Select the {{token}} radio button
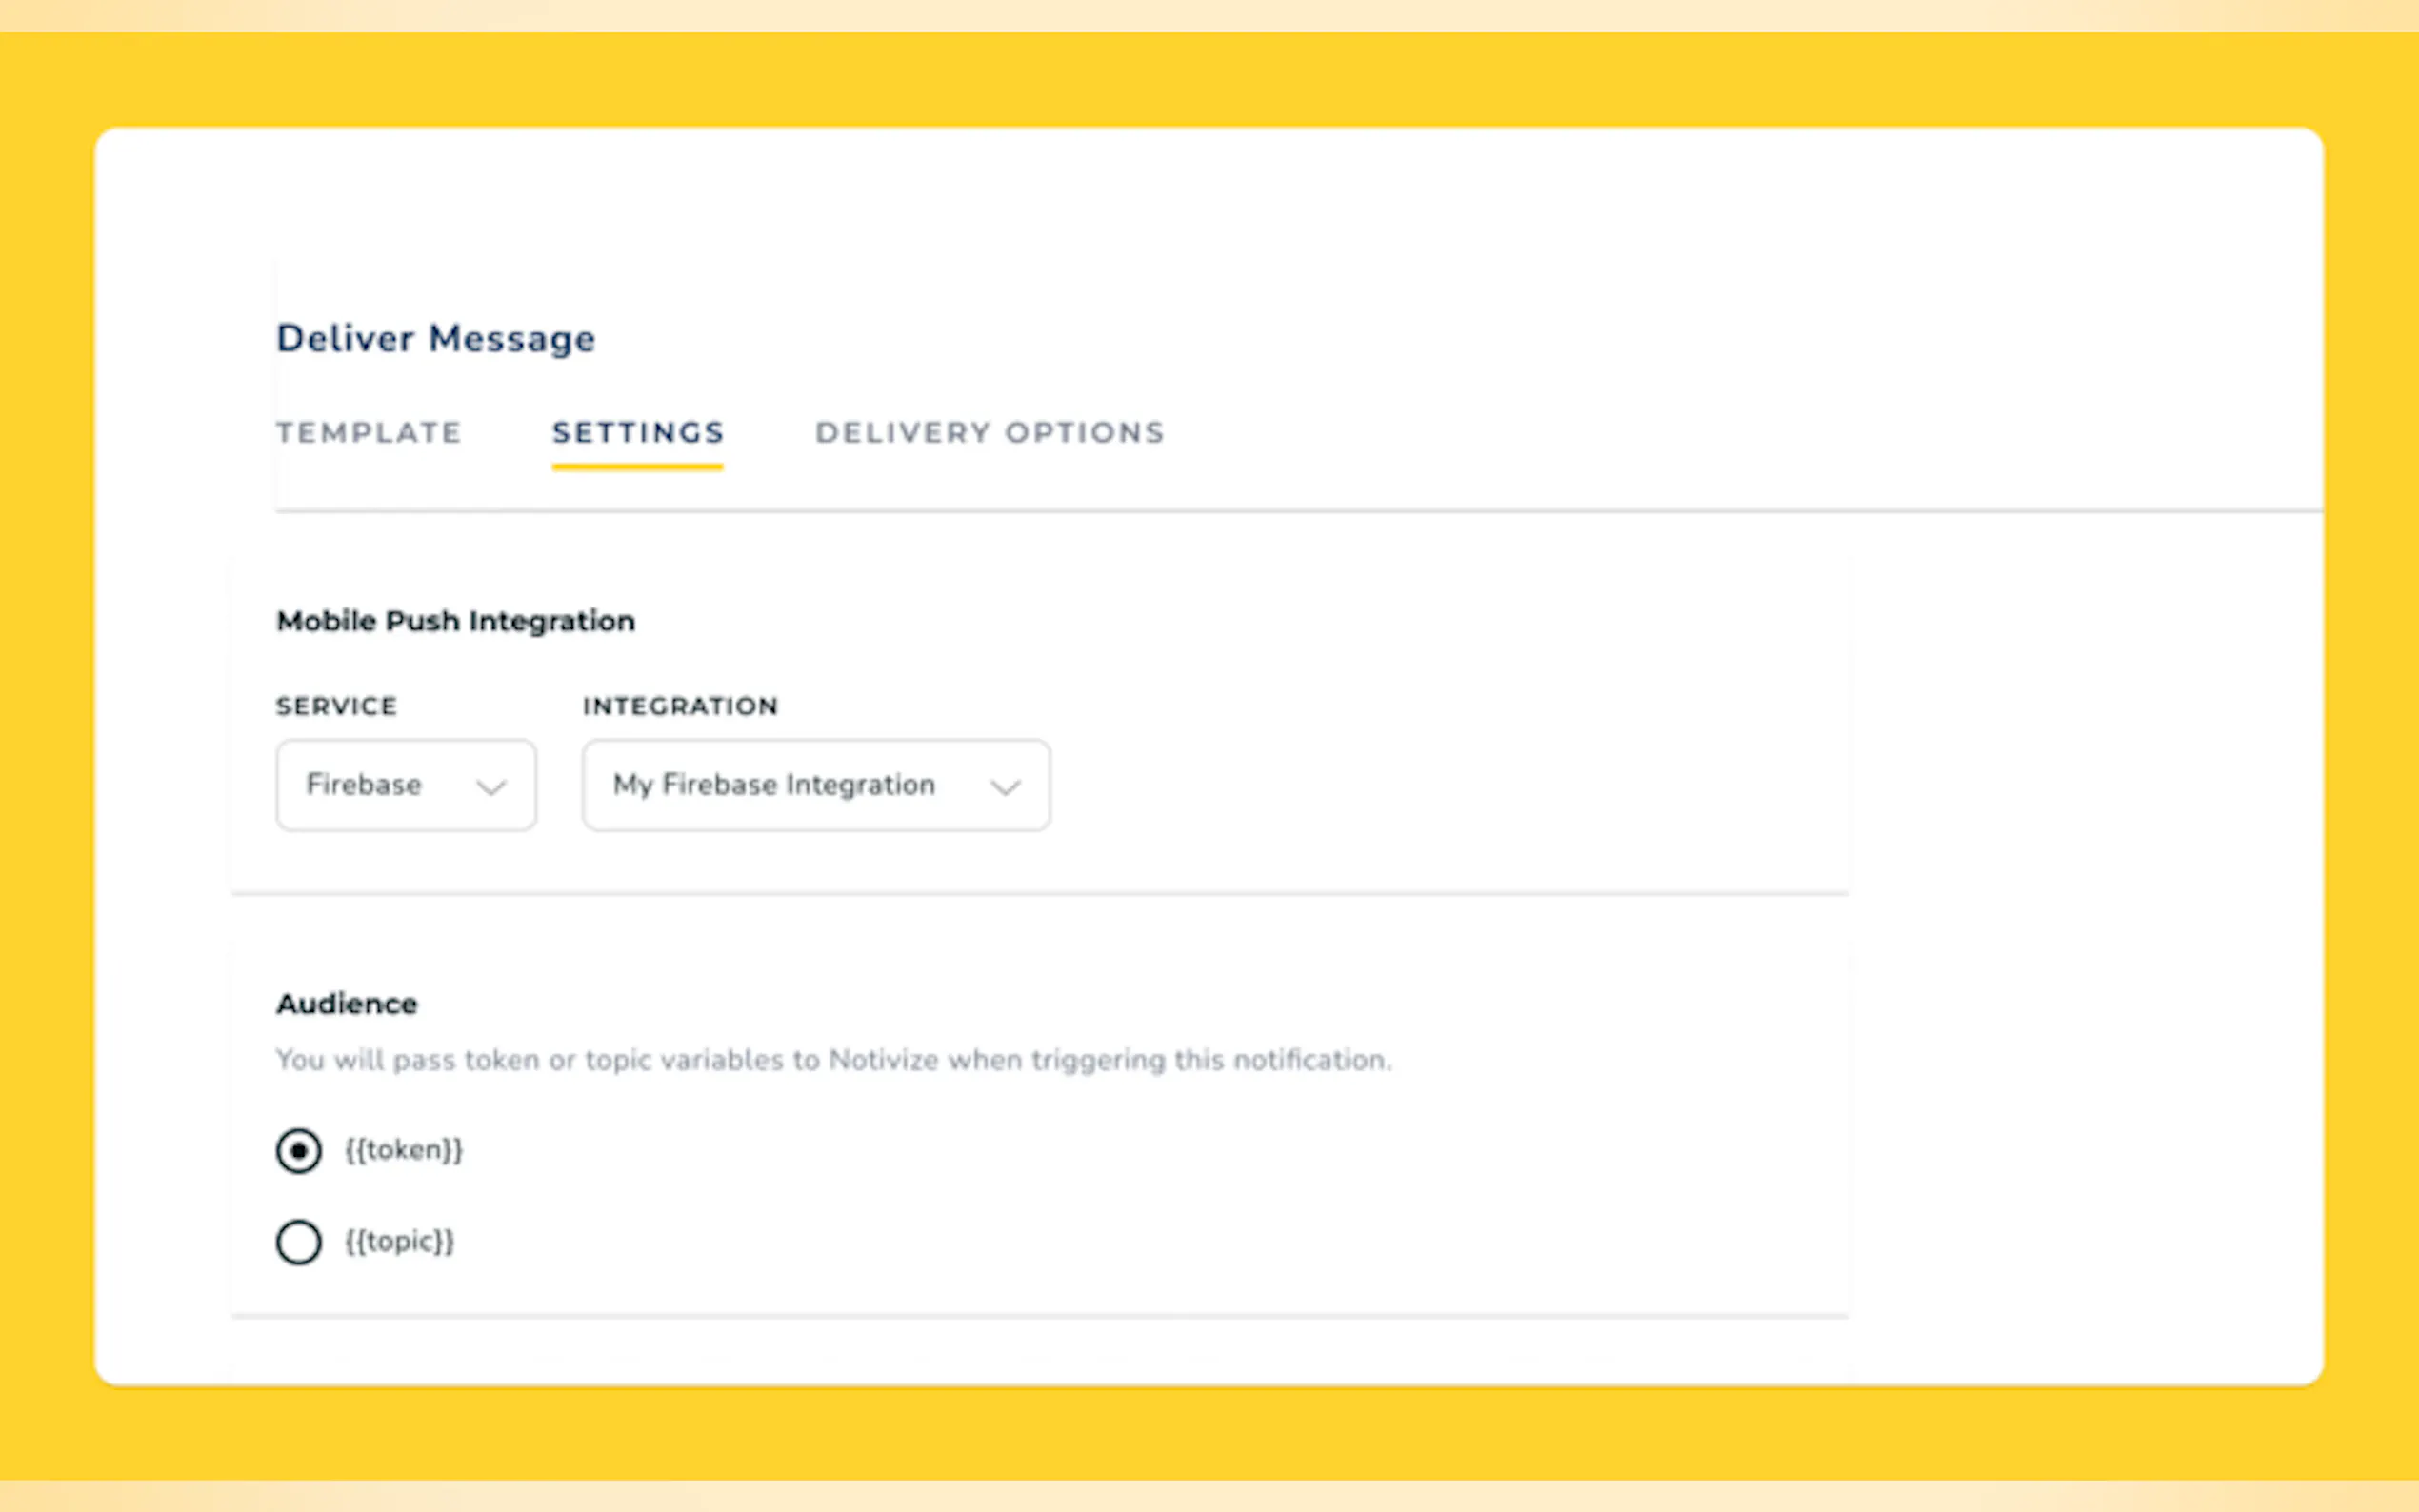This screenshot has height=1512, width=2419. coord(298,1150)
